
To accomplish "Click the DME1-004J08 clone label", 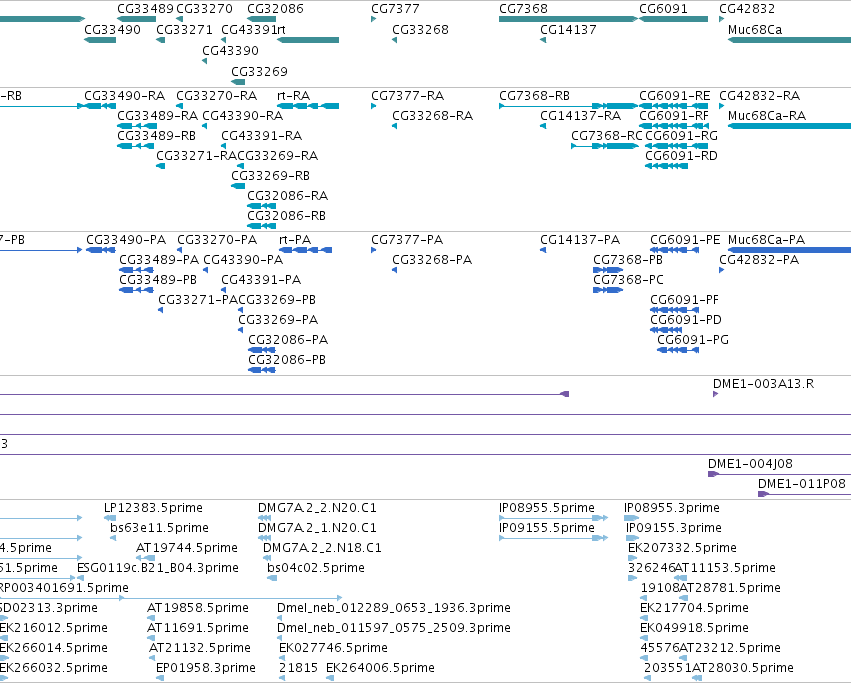I will [750, 464].
